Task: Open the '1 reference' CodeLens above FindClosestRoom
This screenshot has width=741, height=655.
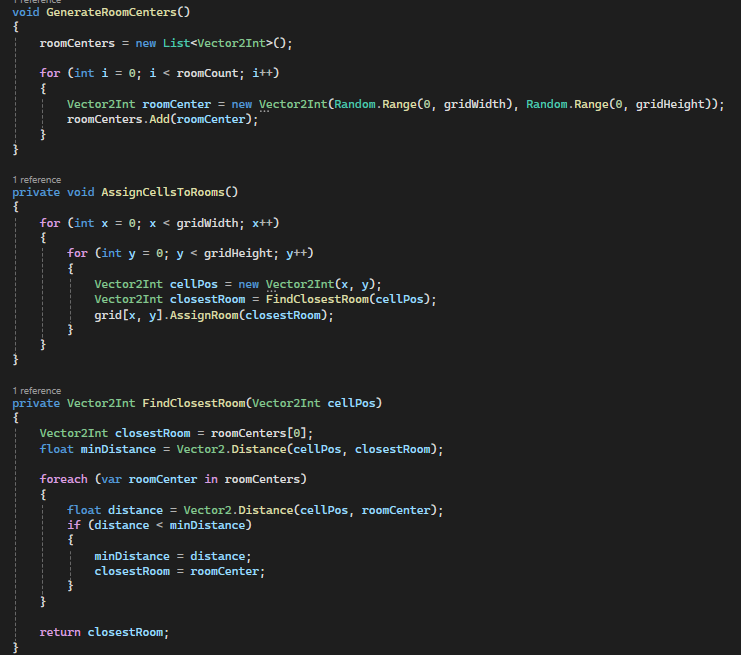Action: point(36,390)
